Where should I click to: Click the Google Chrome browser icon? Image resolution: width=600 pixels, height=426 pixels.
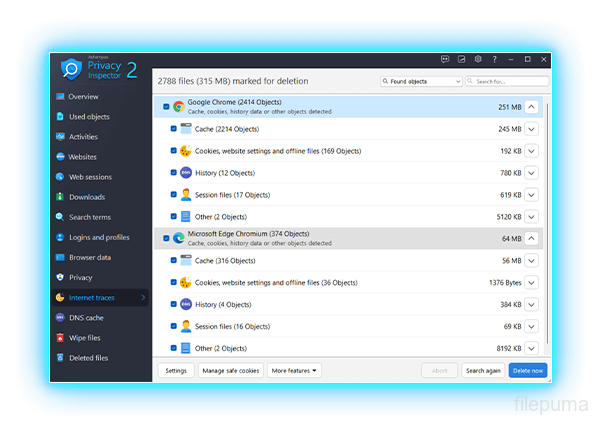click(x=178, y=106)
